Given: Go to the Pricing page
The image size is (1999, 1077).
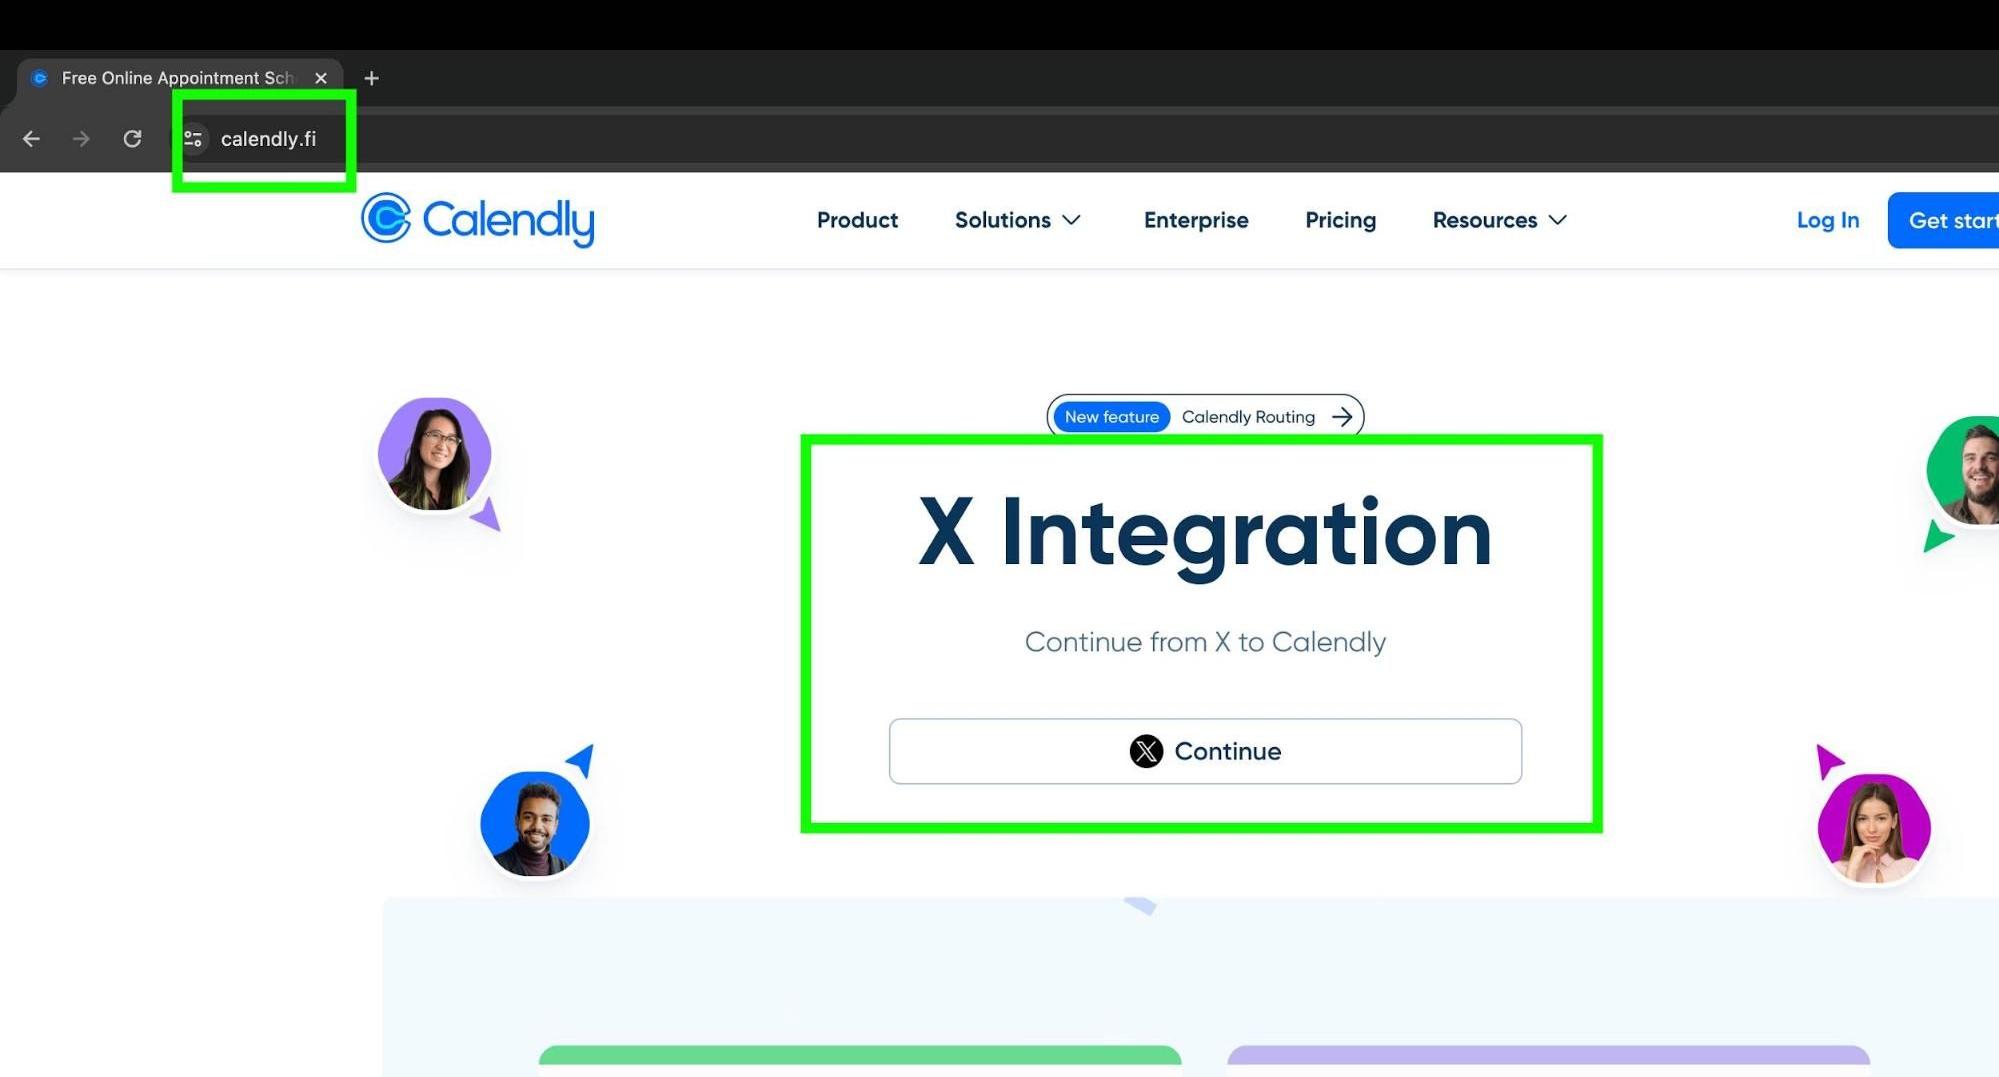Looking at the screenshot, I should coord(1340,220).
